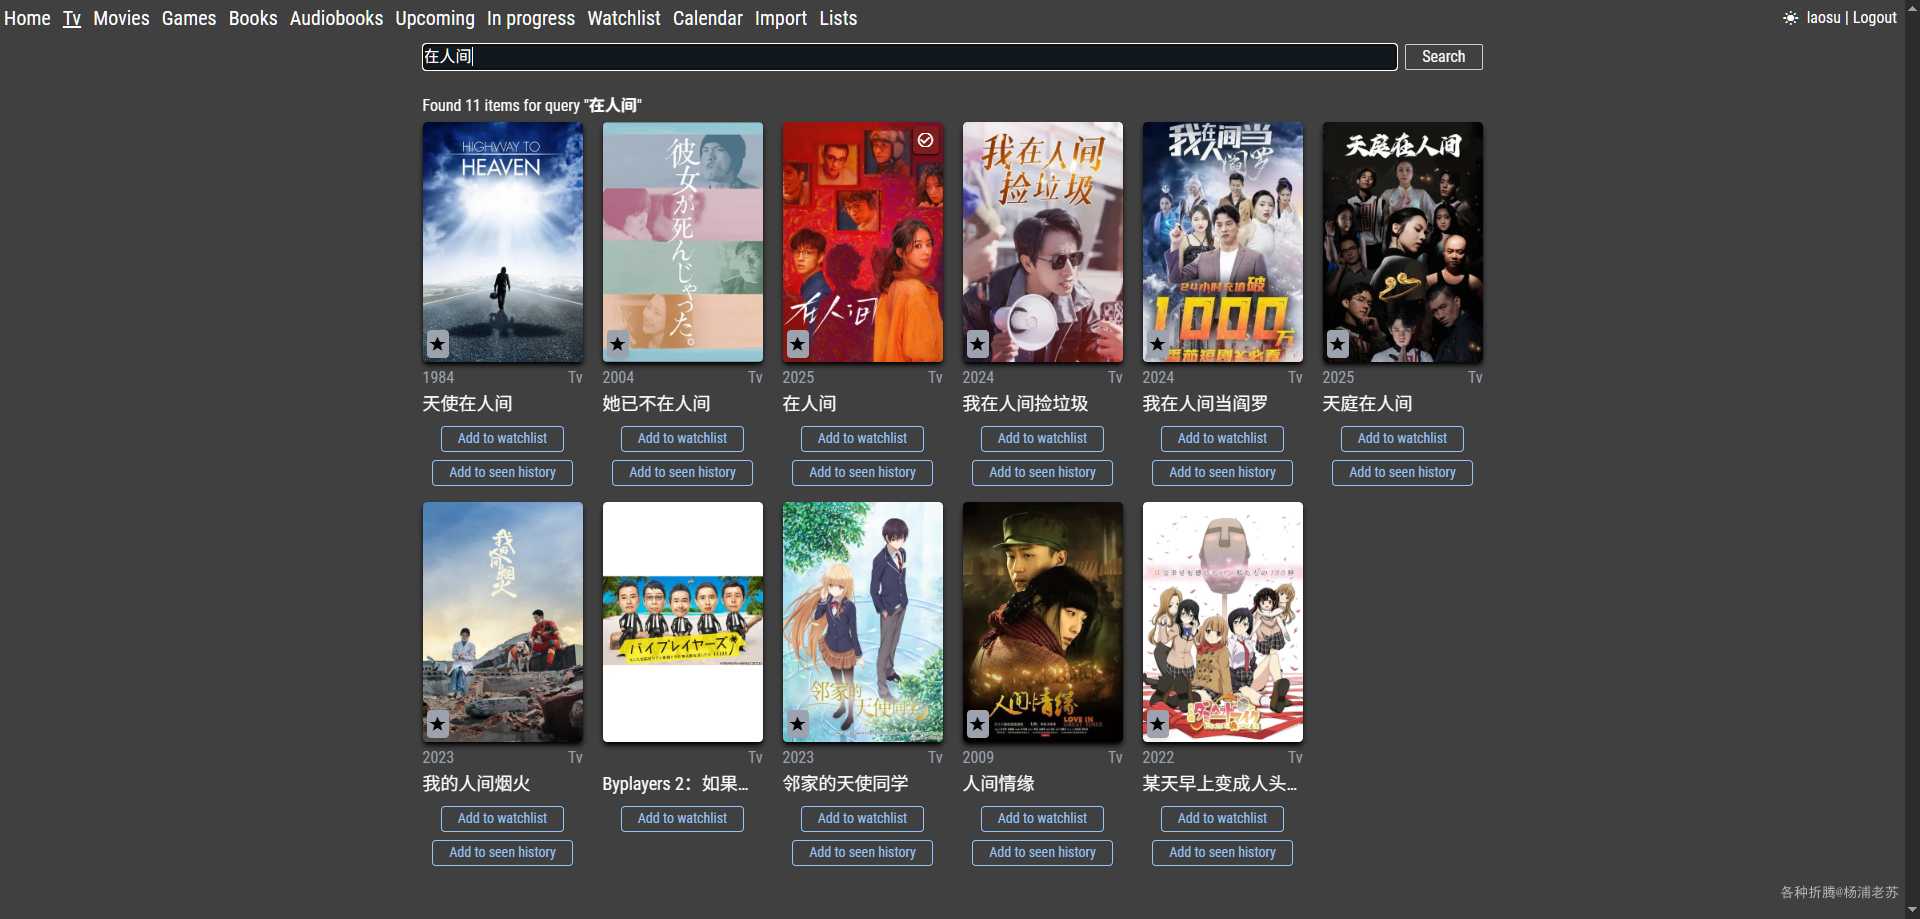Add 我的人间烟火 to seen history
This screenshot has height=919, width=1920.
click(x=502, y=853)
